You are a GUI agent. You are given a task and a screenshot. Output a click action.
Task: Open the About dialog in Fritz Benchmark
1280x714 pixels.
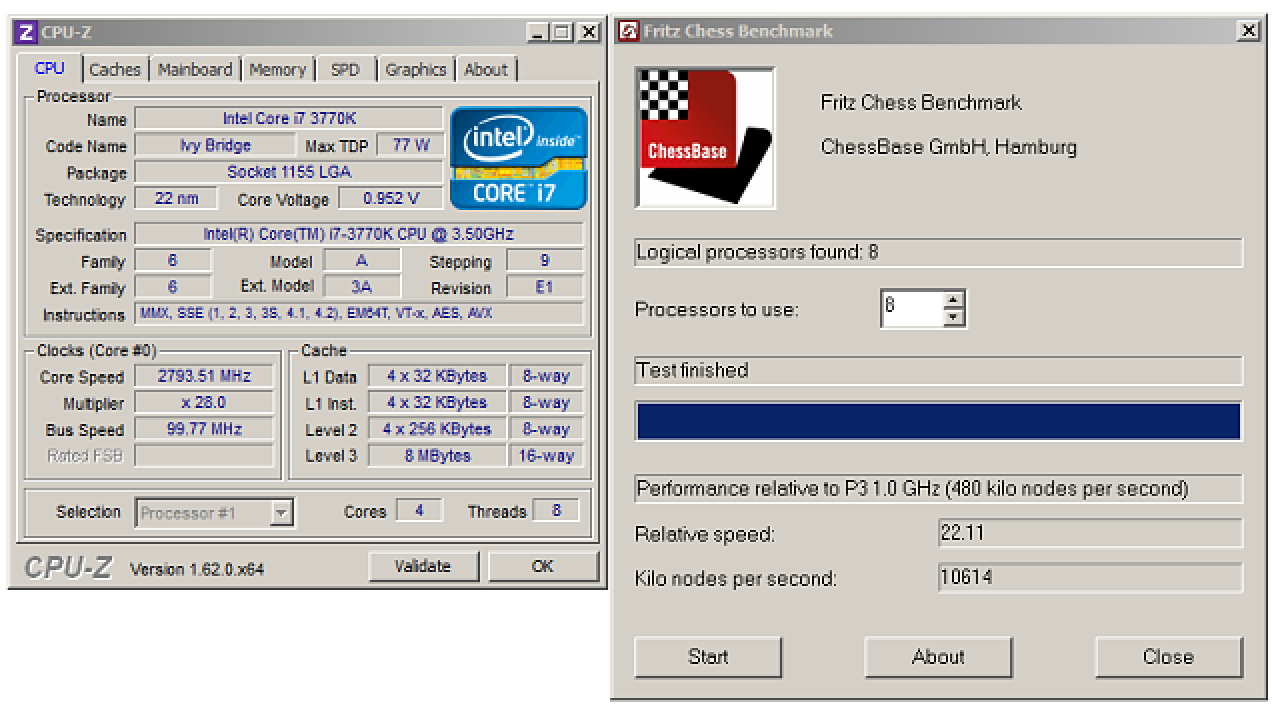click(938, 657)
